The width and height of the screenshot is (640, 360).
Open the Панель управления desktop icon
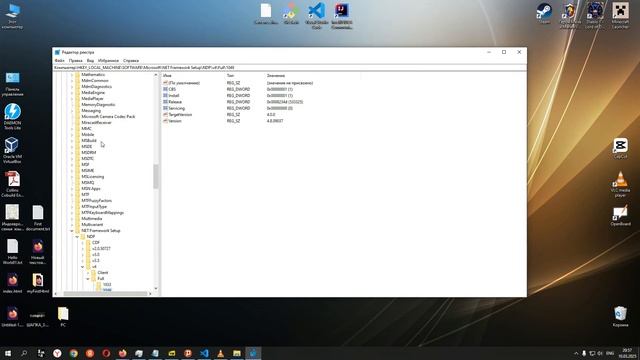tap(12, 84)
